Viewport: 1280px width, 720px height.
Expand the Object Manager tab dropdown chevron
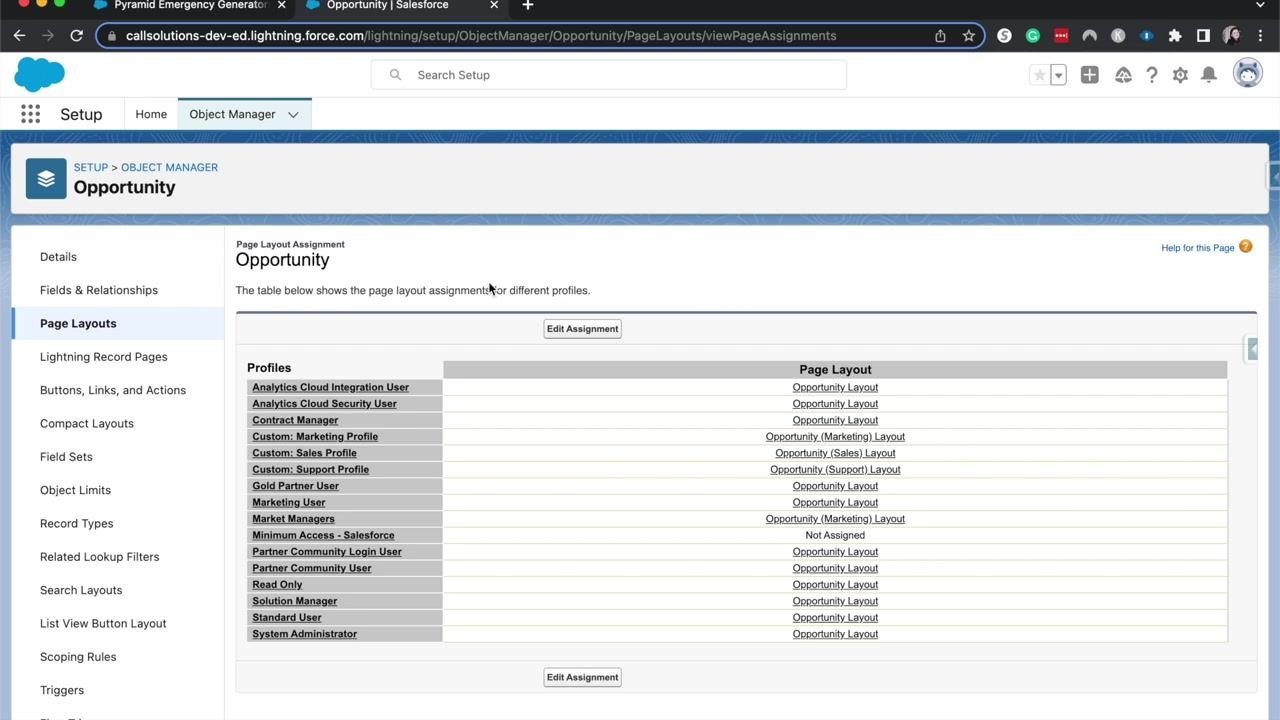pos(293,115)
